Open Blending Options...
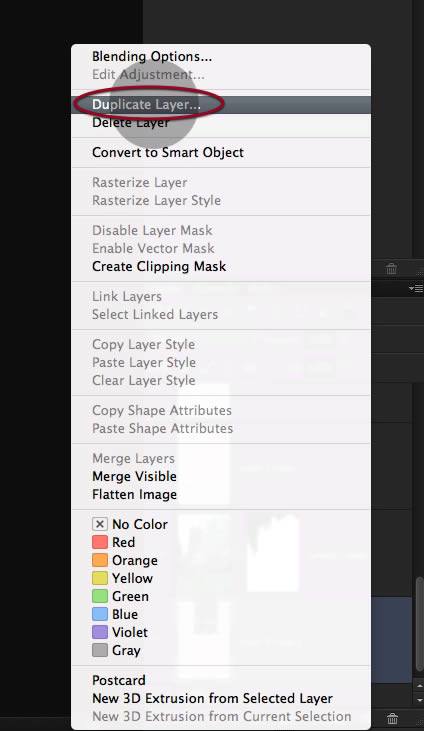The image size is (424, 731). tap(152, 56)
